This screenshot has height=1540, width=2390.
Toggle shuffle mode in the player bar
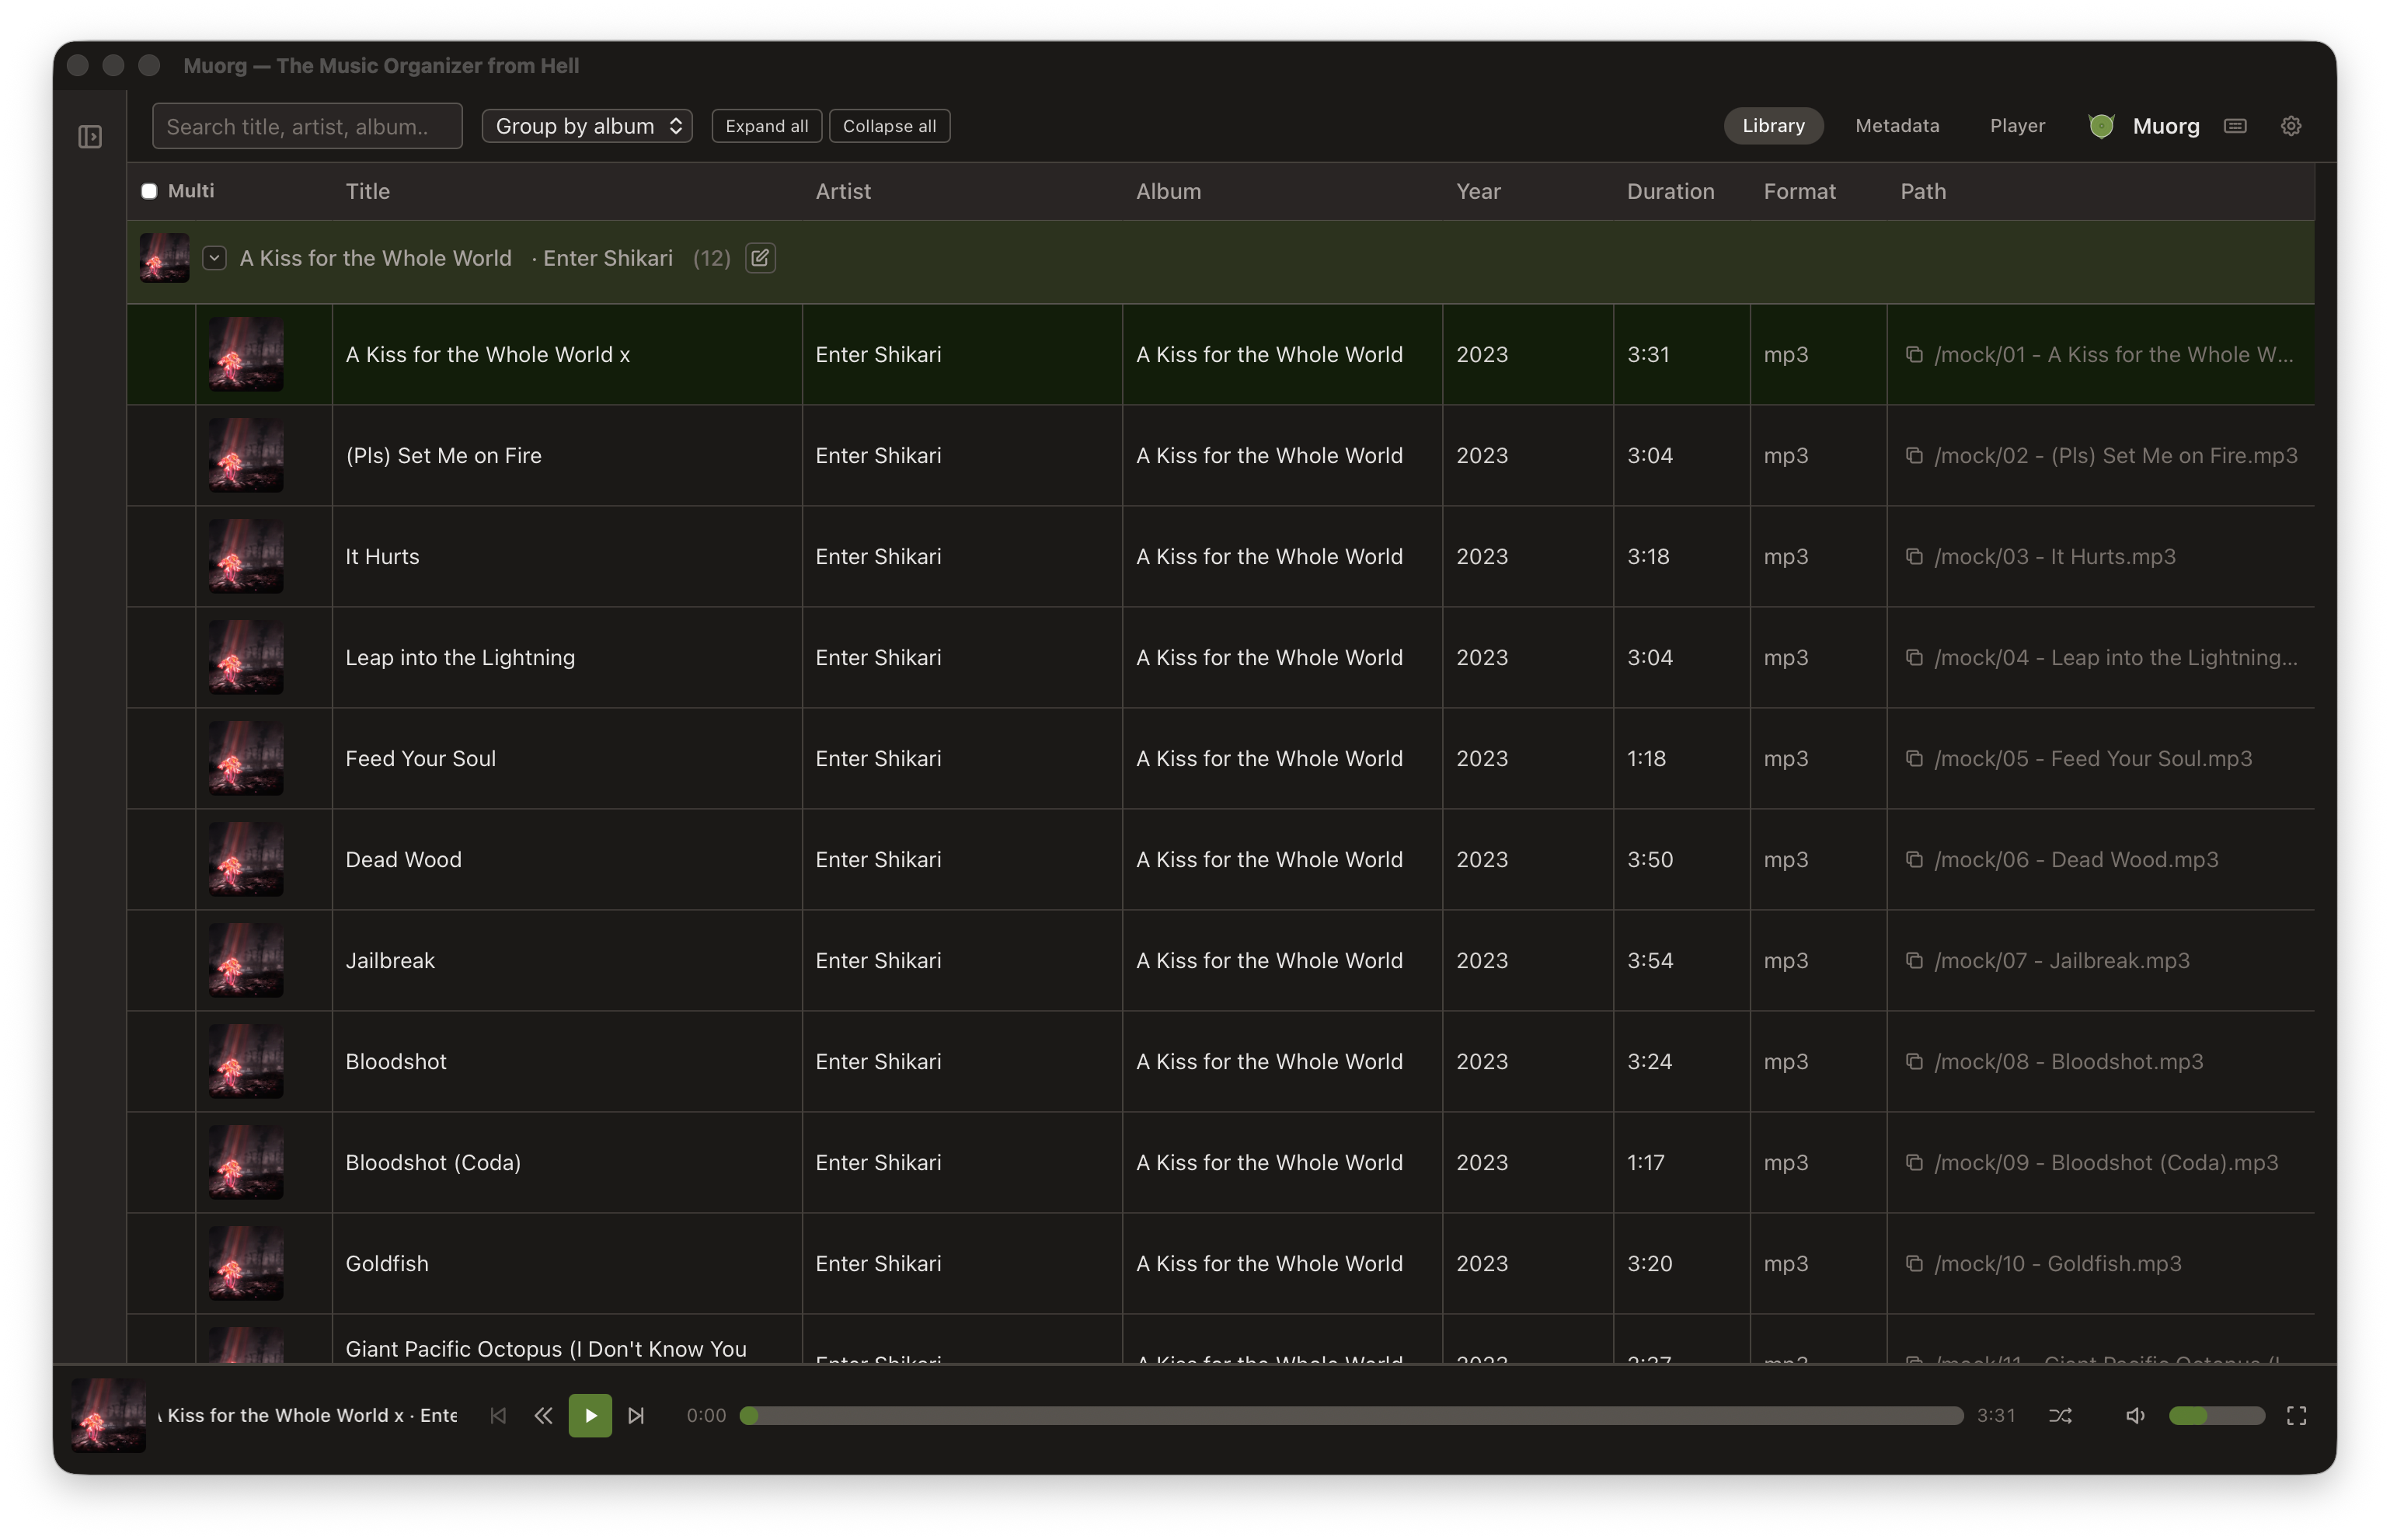point(2060,1415)
